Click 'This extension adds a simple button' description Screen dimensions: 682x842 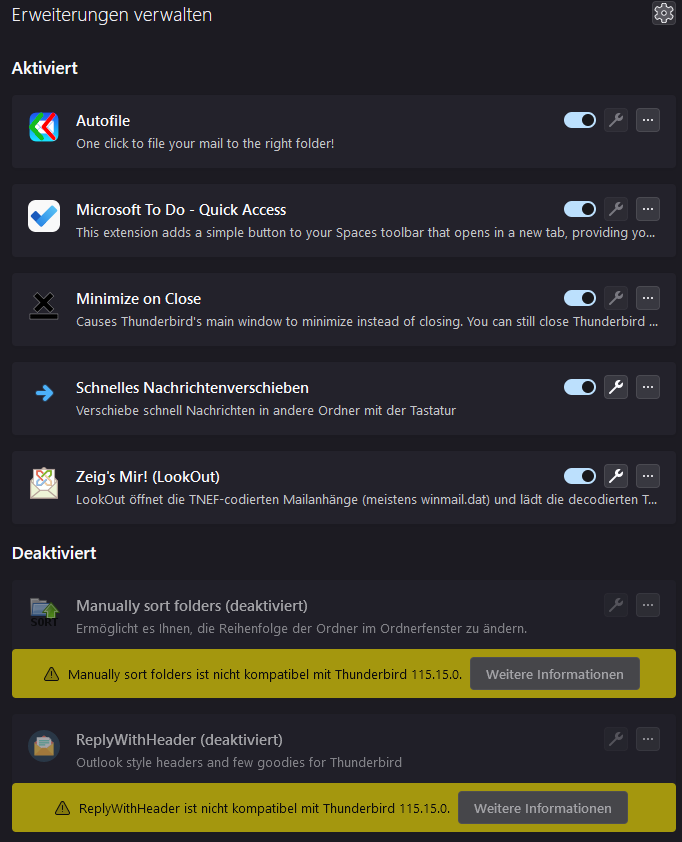(366, 233)
